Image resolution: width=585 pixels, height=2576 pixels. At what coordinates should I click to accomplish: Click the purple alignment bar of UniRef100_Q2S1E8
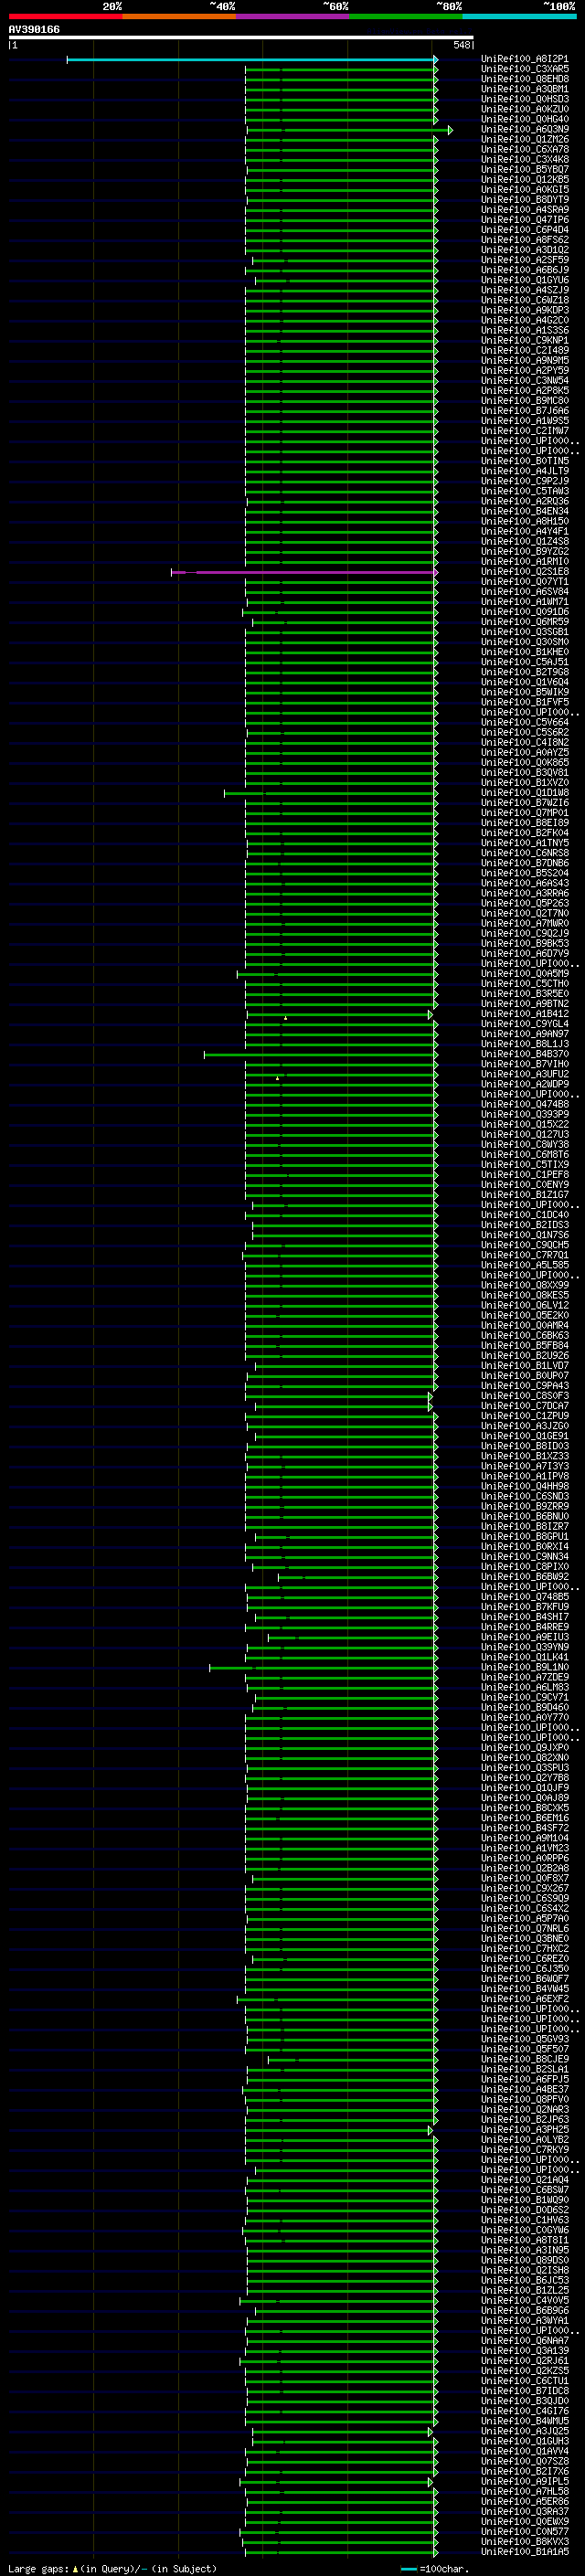304,572
